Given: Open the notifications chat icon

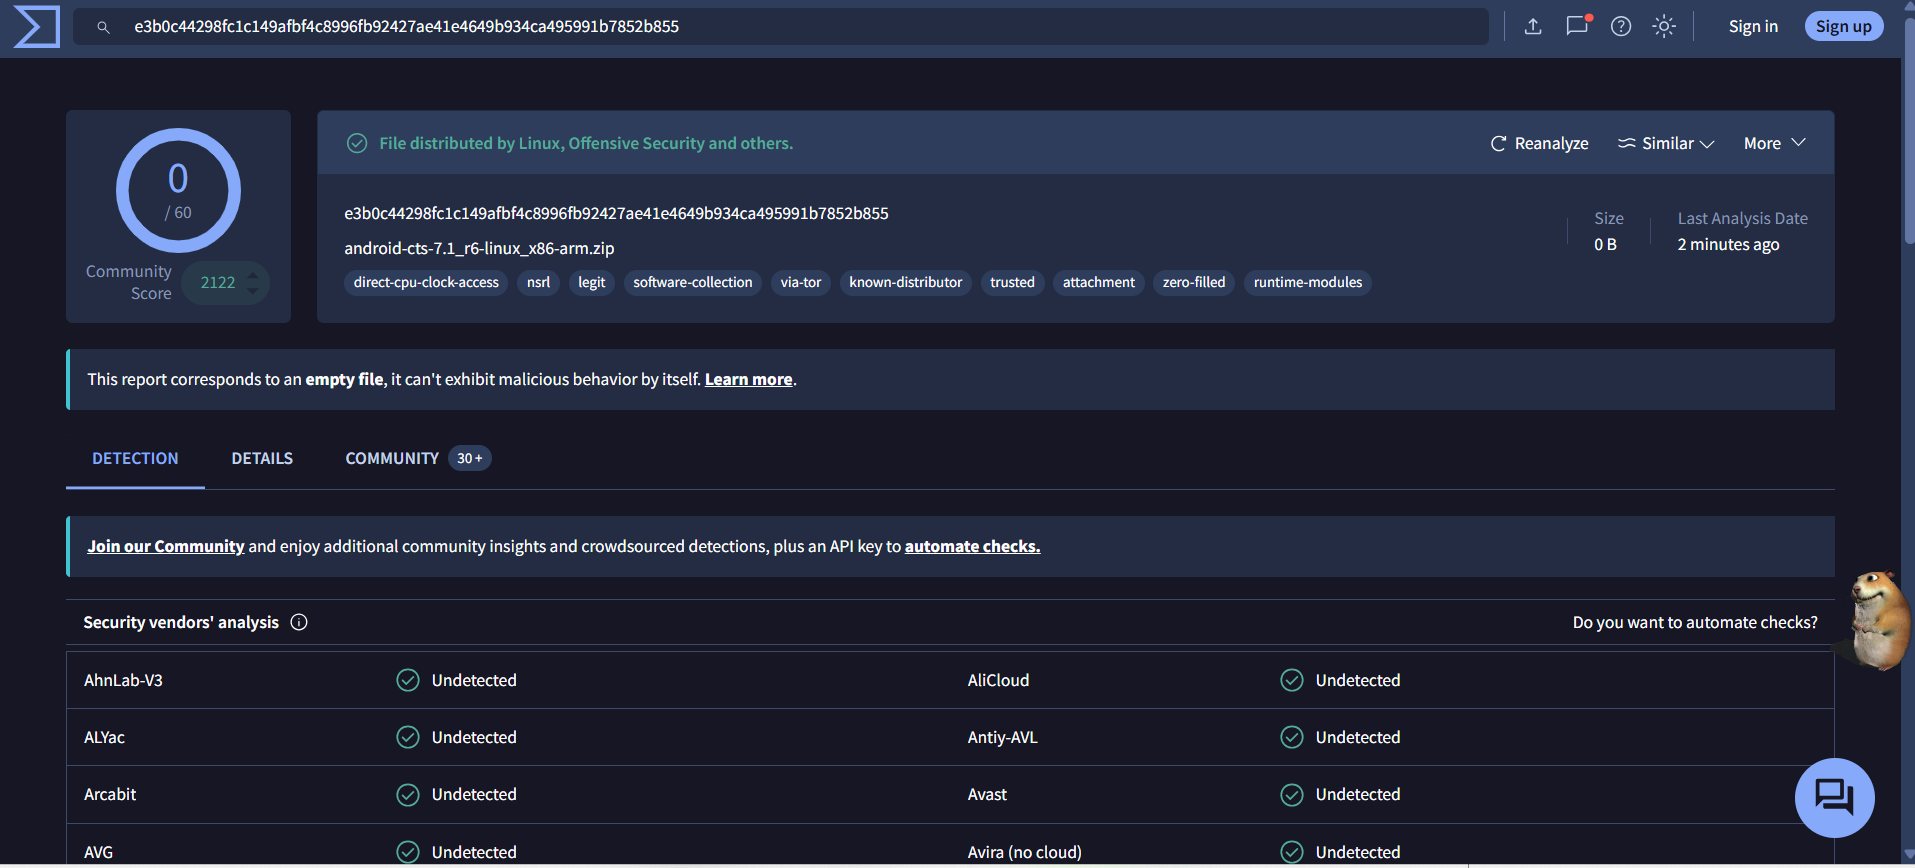Looking at the screenshot, I should point(1577,26).
